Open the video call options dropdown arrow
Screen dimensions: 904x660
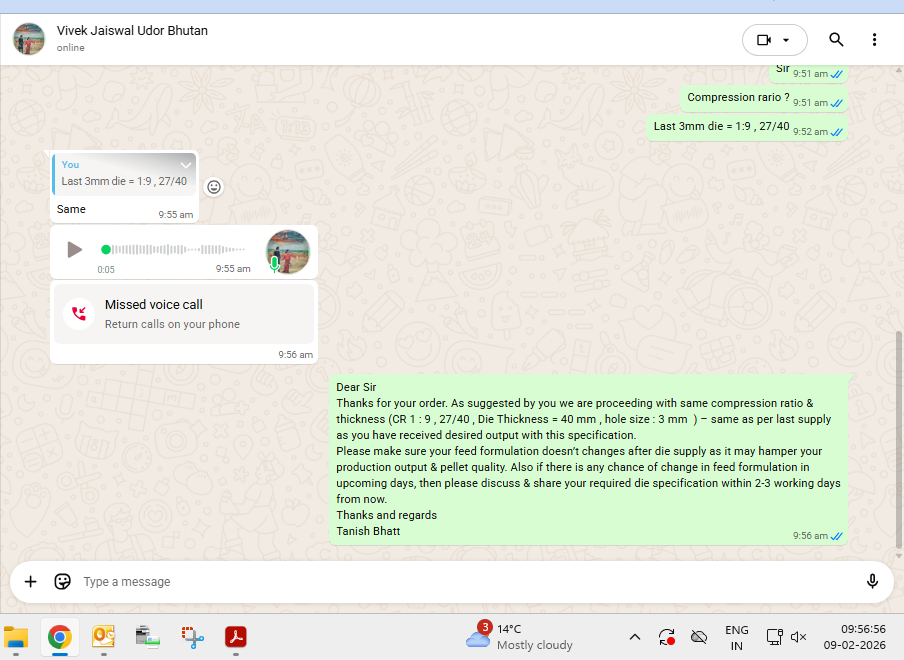coord(787,40)
